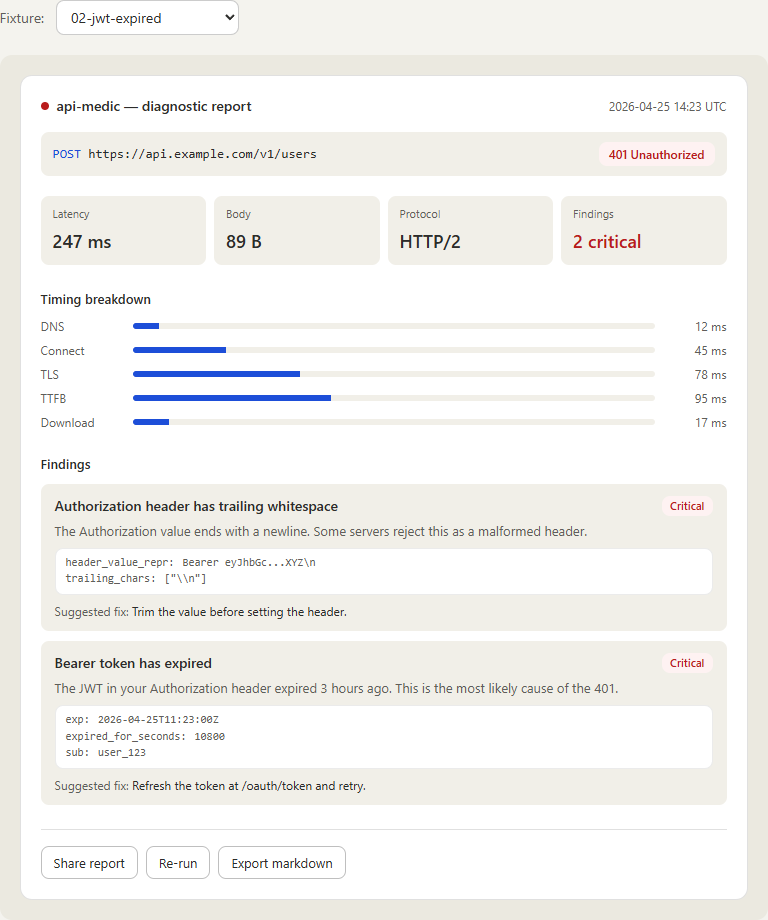768x920 pixels.
Task: Open the Fixture dropdown showing 02-jwt-expired
Action: tap(147, 18)
